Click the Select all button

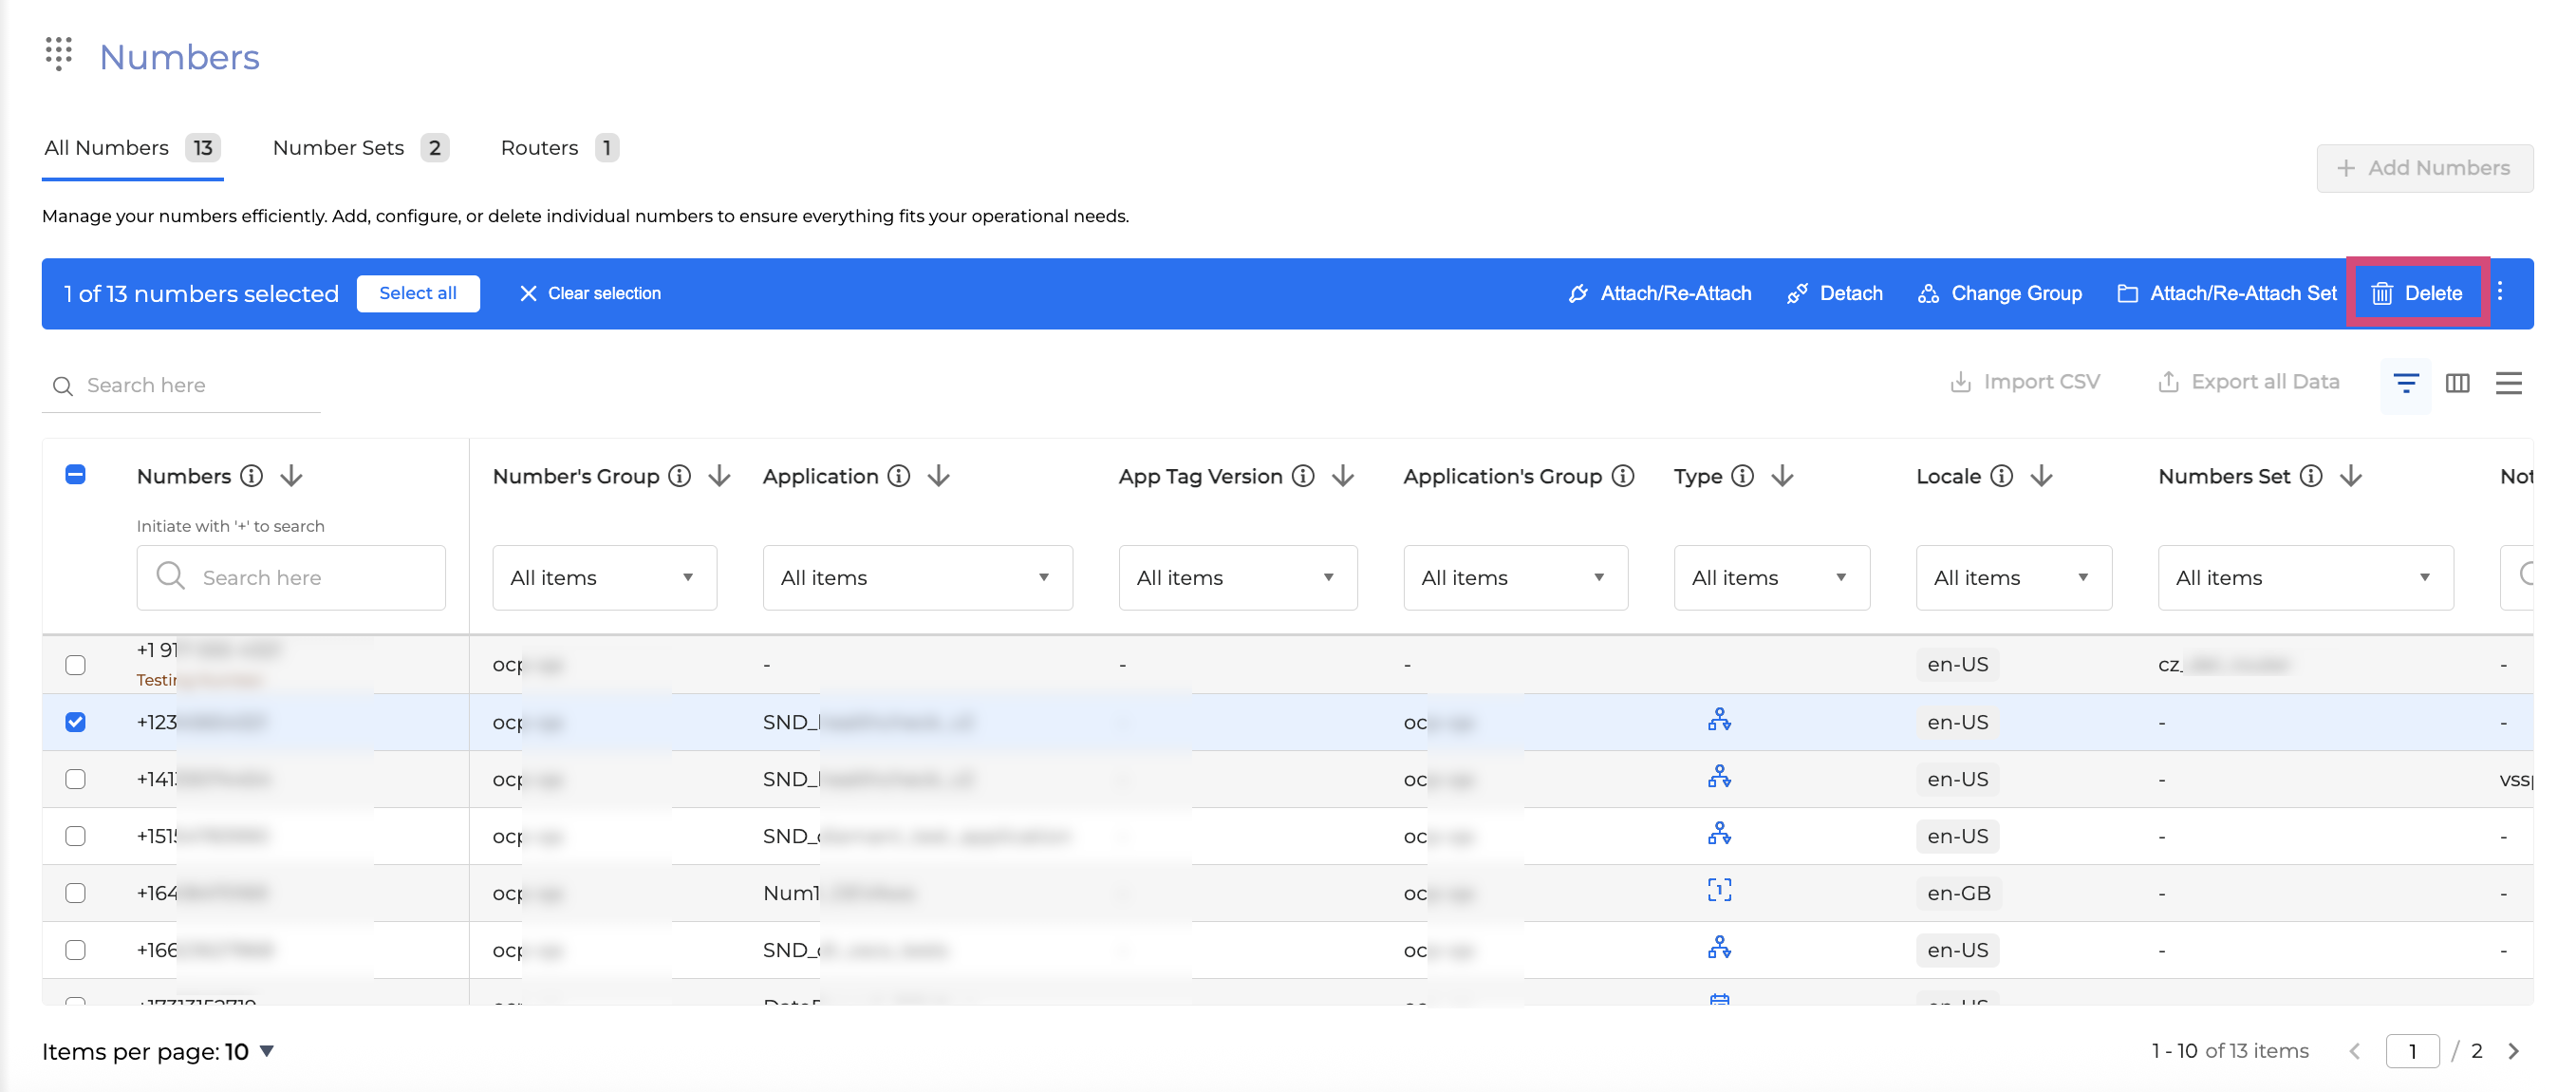pyautogui.click(x=417, y=293)
